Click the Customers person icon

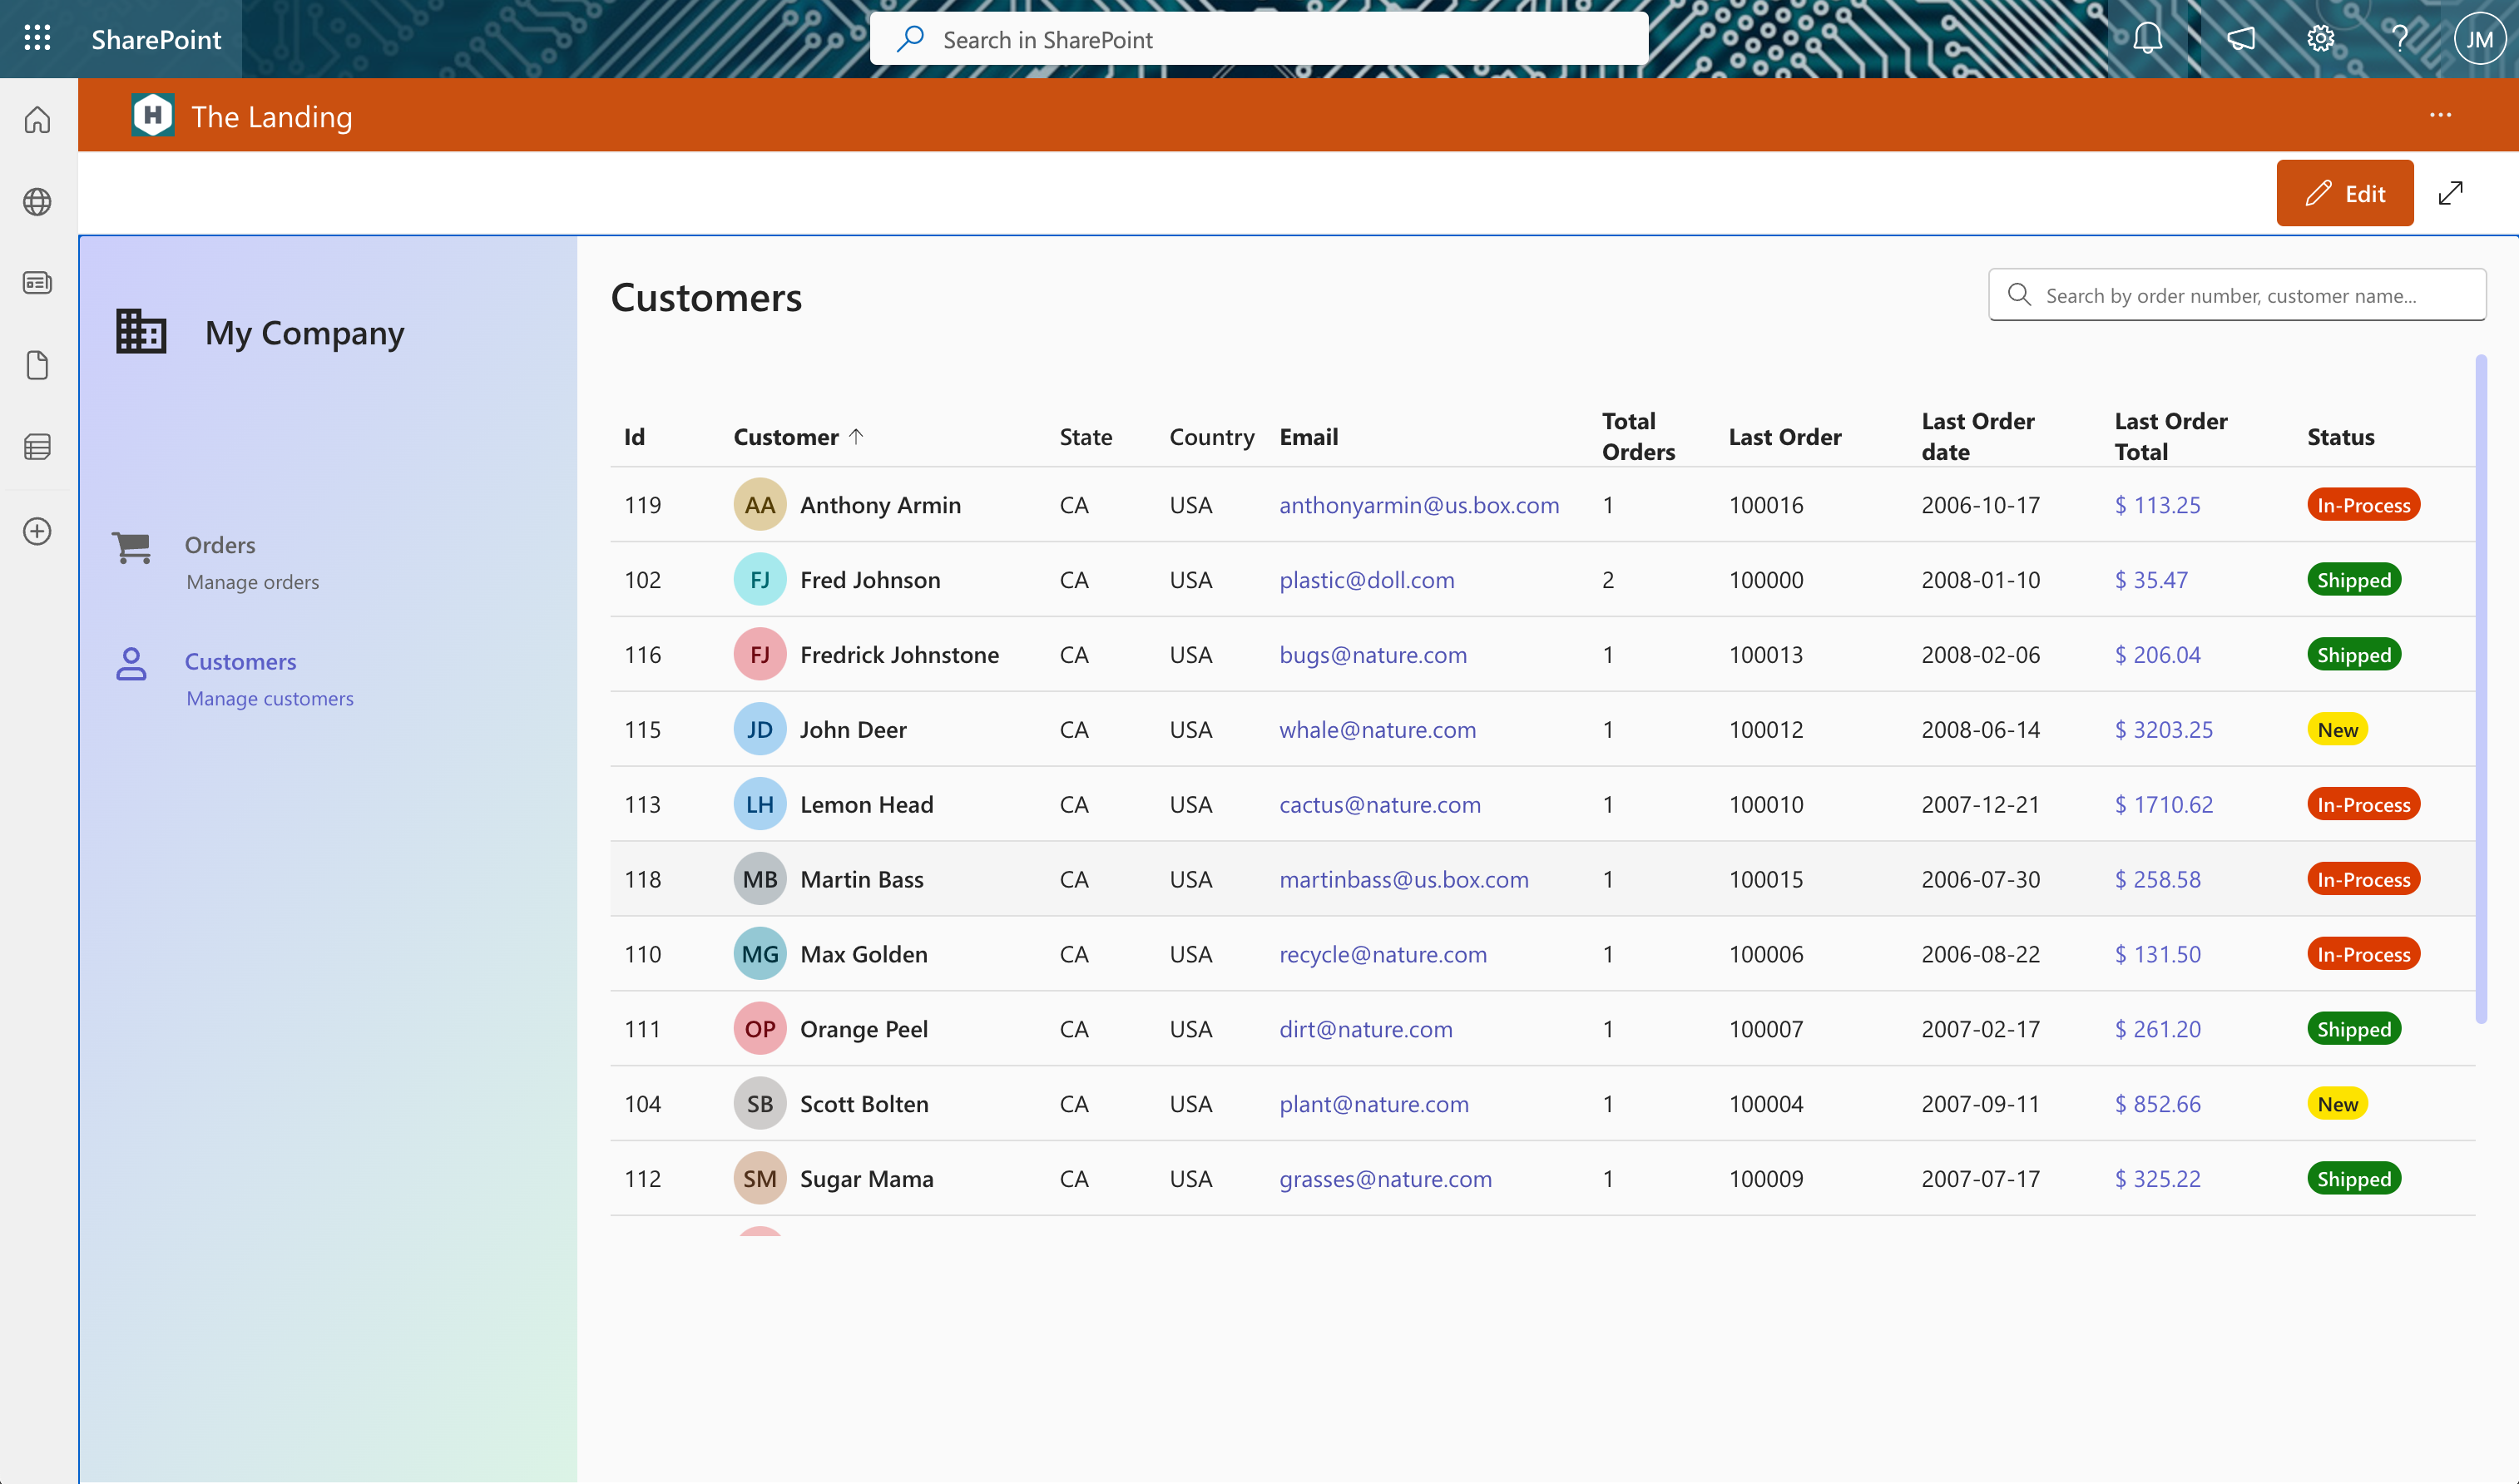click(131, 664)
